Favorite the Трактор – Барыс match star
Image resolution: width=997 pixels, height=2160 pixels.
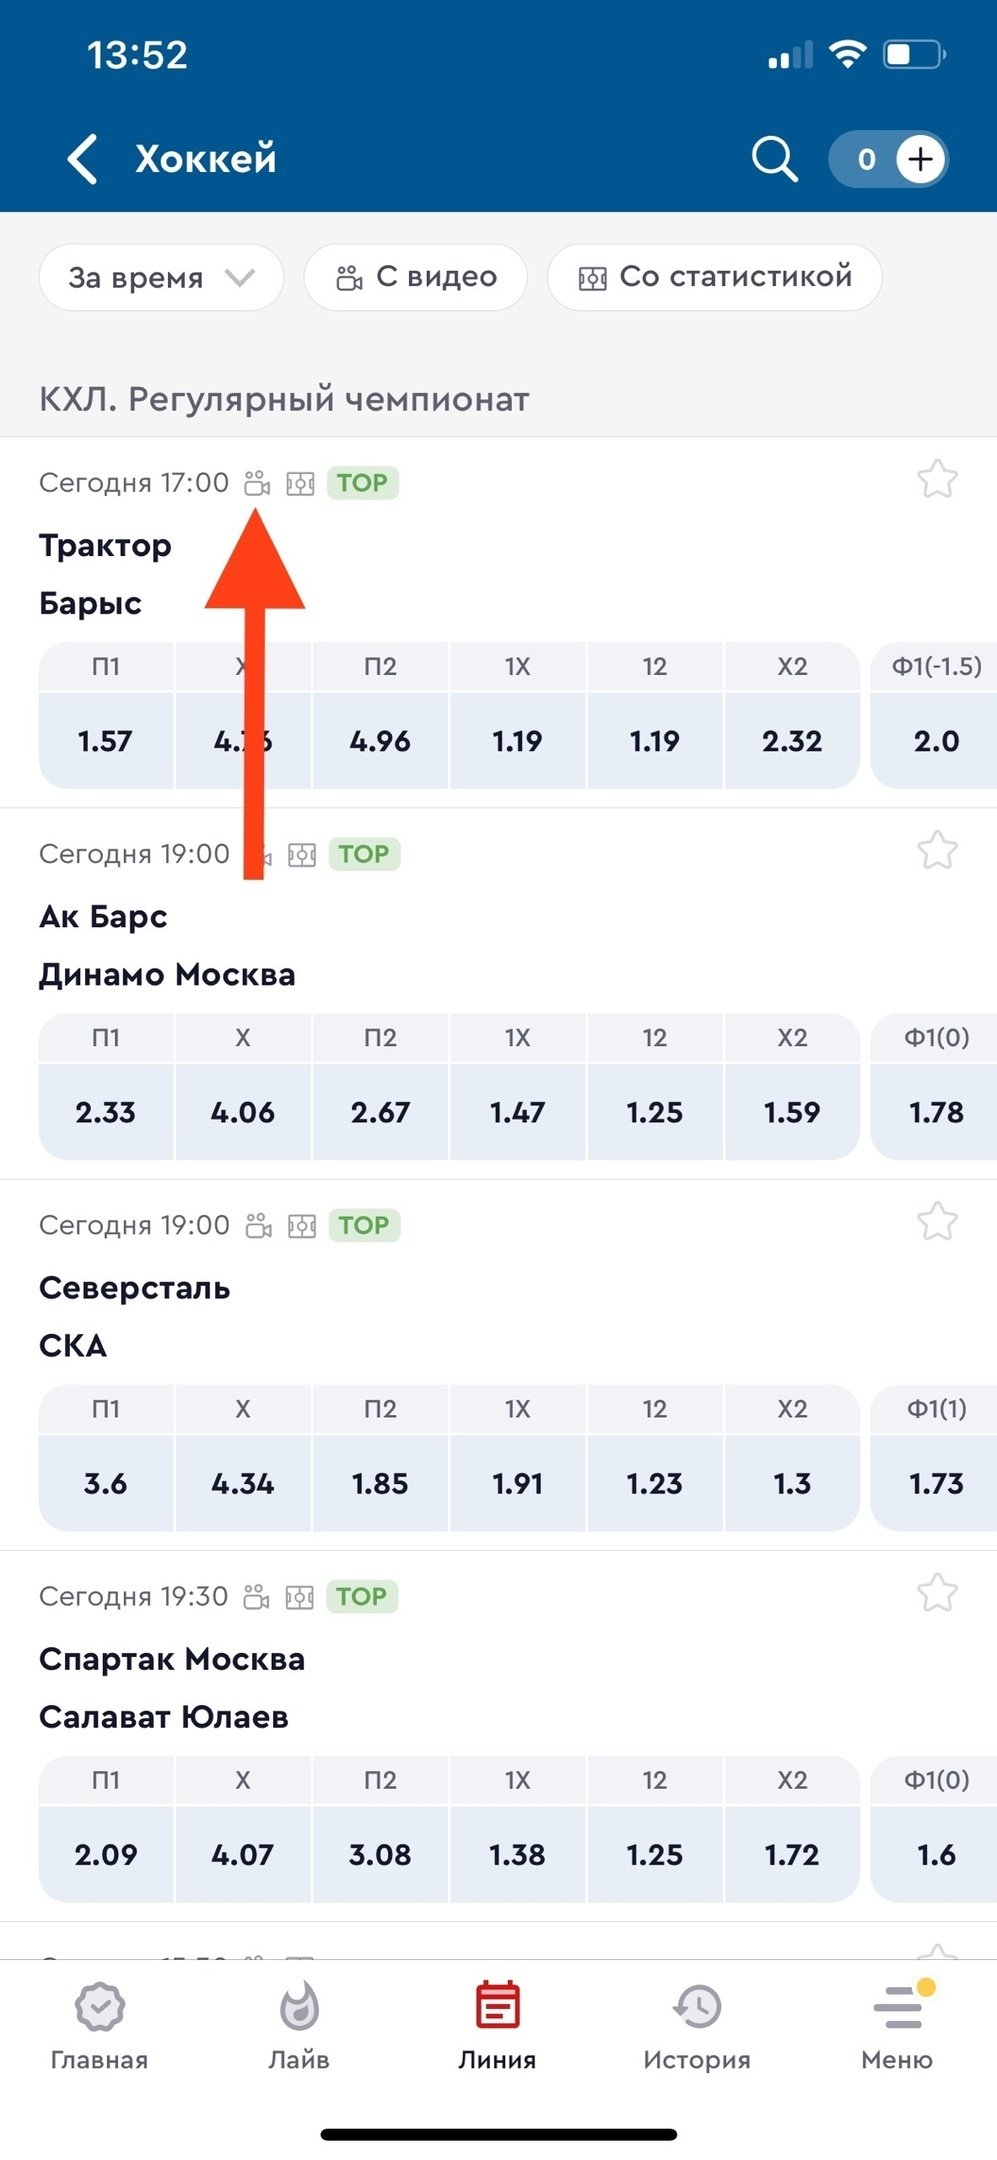click(937, 480)
